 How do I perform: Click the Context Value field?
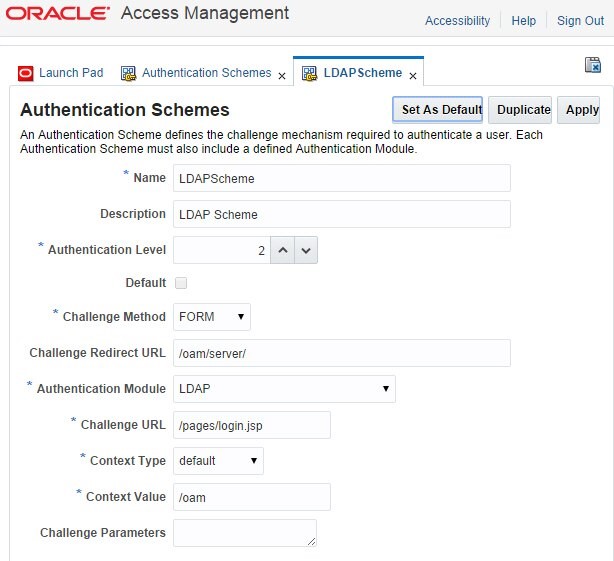(x=252, y=497)
